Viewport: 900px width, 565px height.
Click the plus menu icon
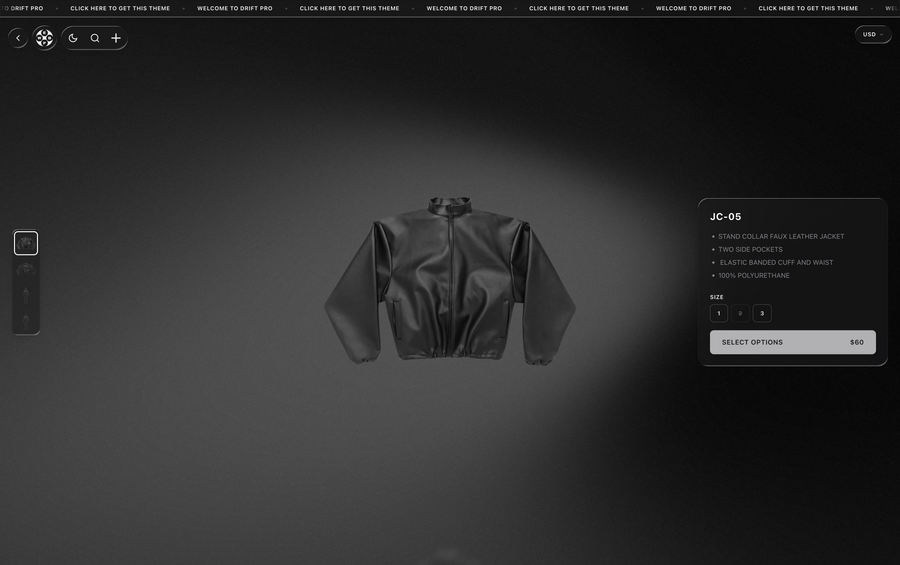coord(116,38)
